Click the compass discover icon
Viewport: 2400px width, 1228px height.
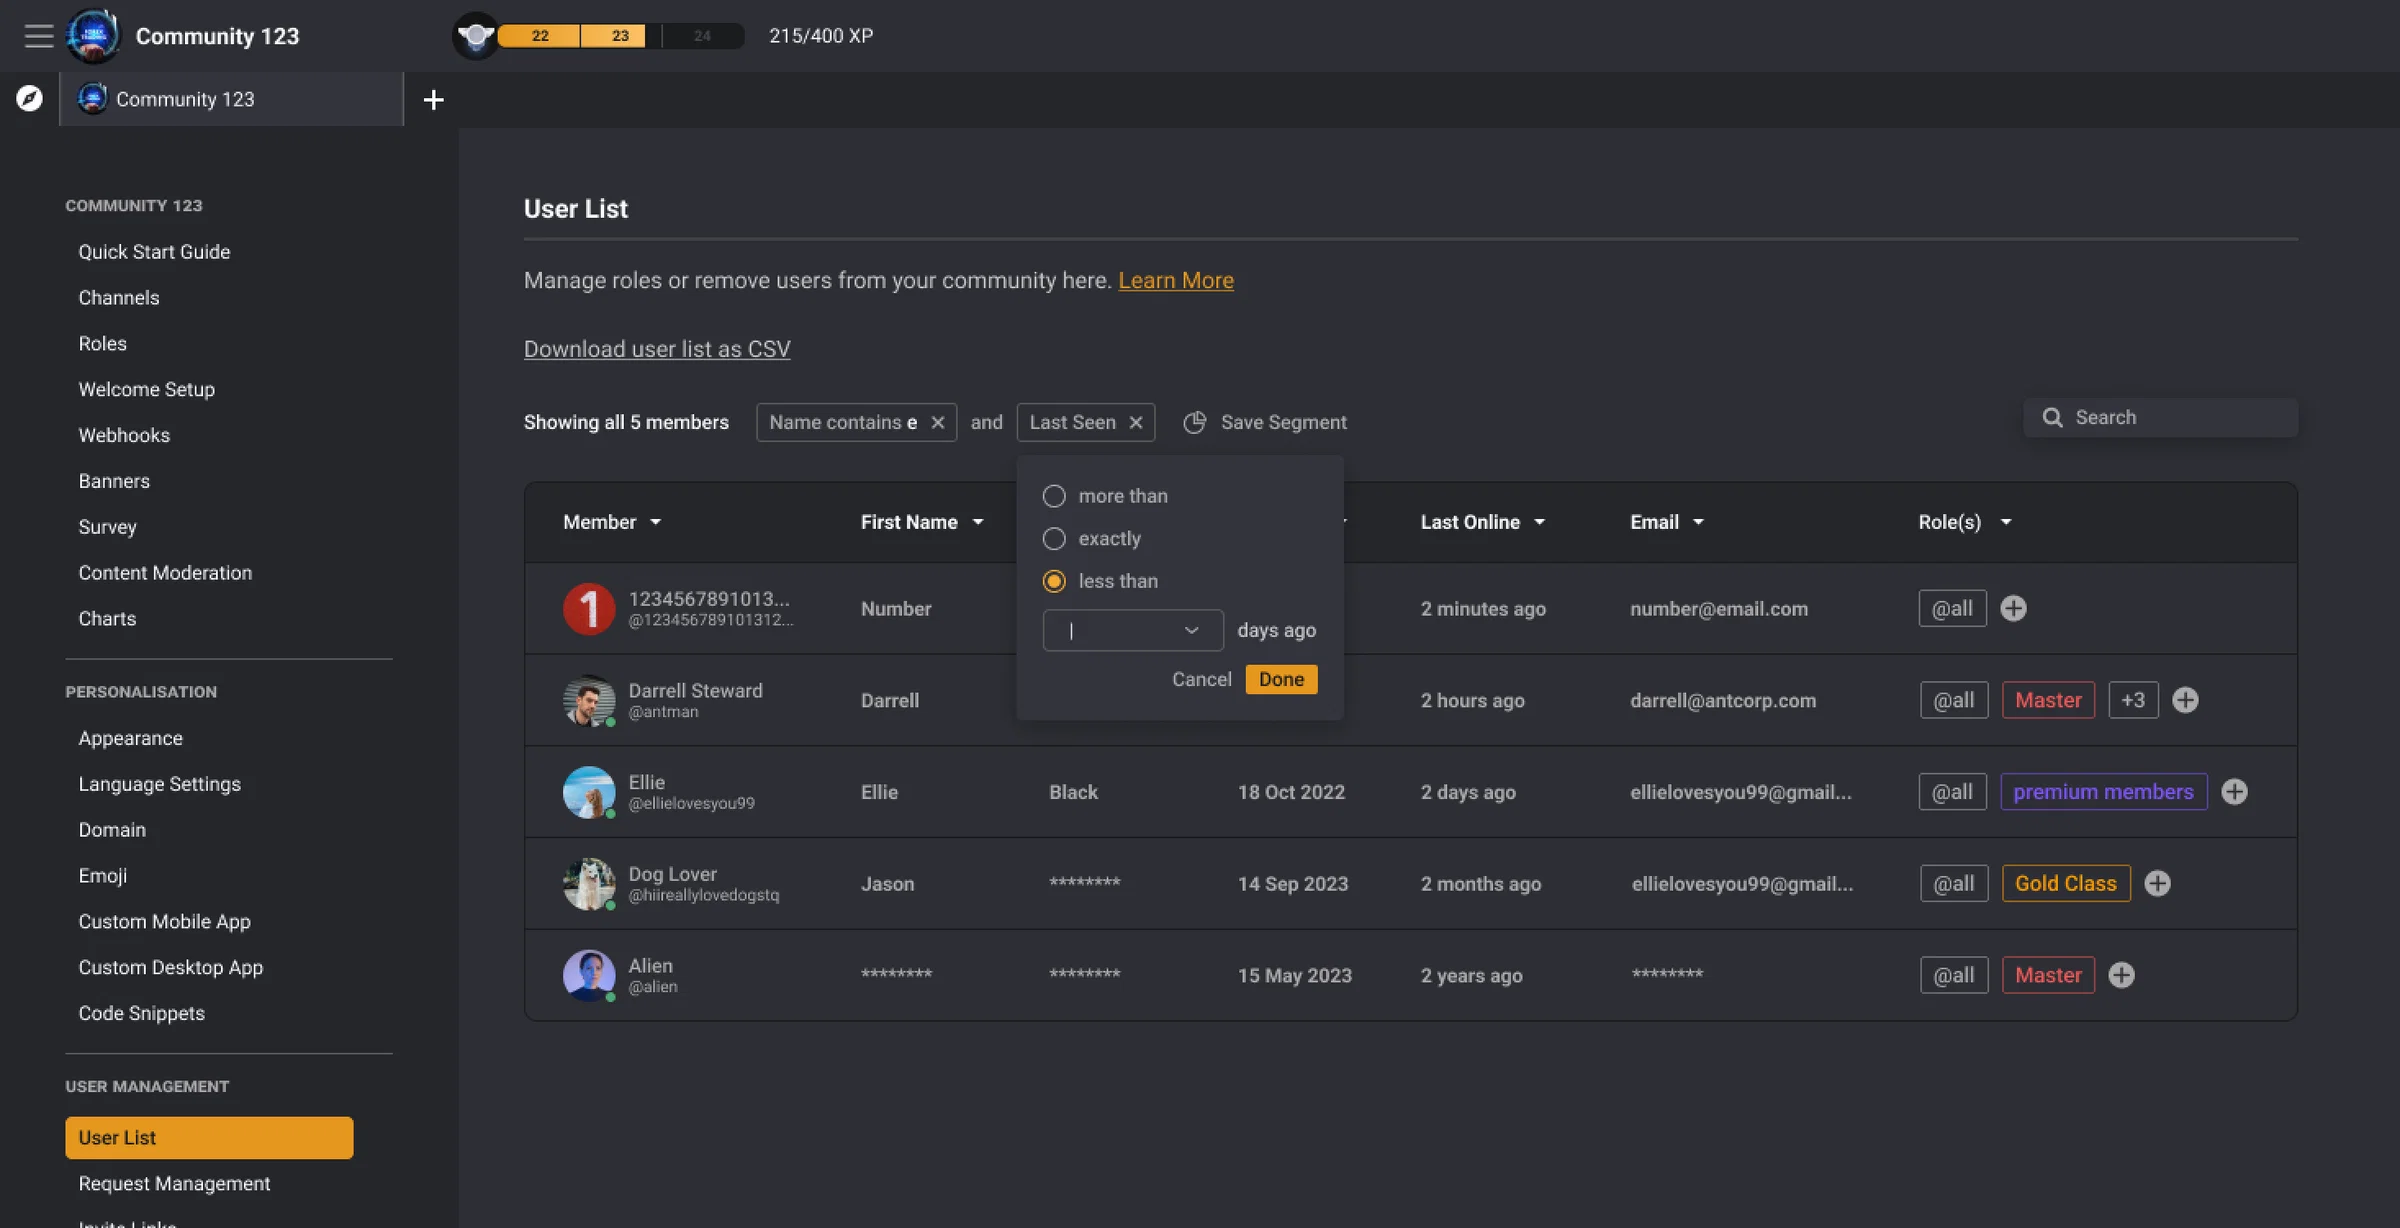(x=29, y=98)
